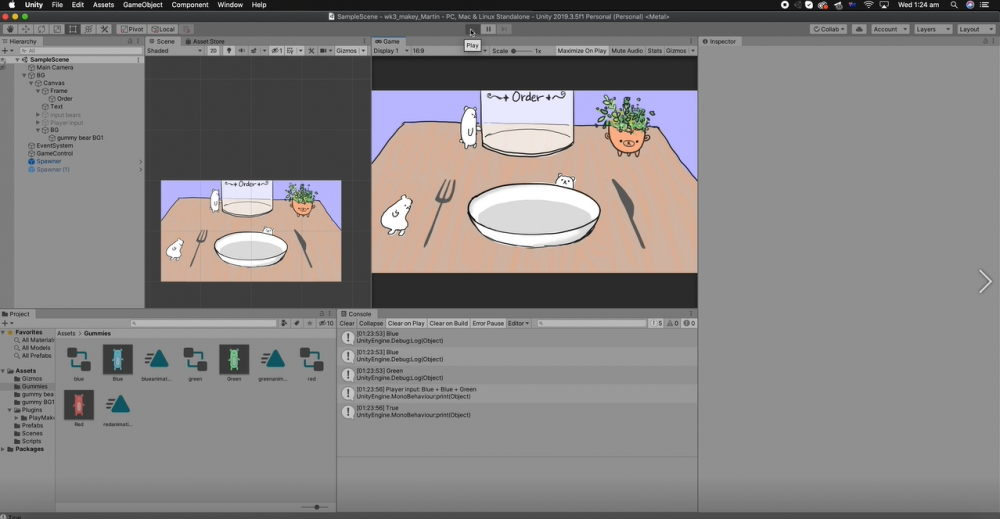1000x519 pixels.
Task: Open the Display 1 dropdown
Action: [390, 50]
